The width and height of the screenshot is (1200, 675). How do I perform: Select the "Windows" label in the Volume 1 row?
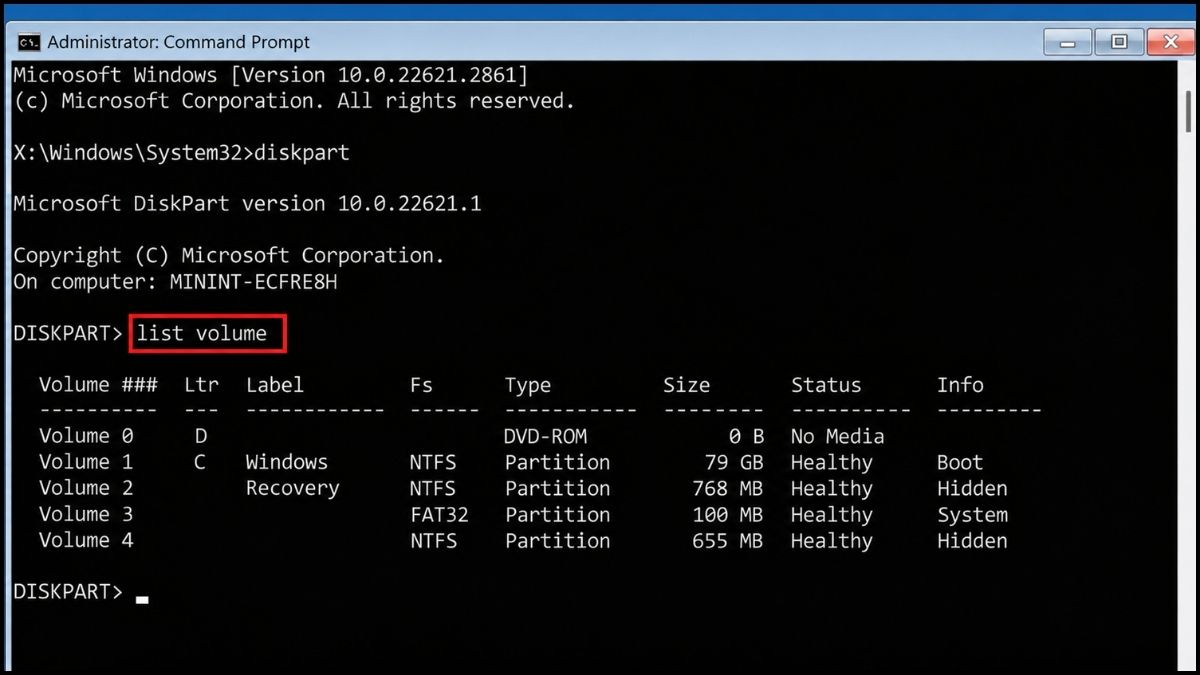point(287,462)
